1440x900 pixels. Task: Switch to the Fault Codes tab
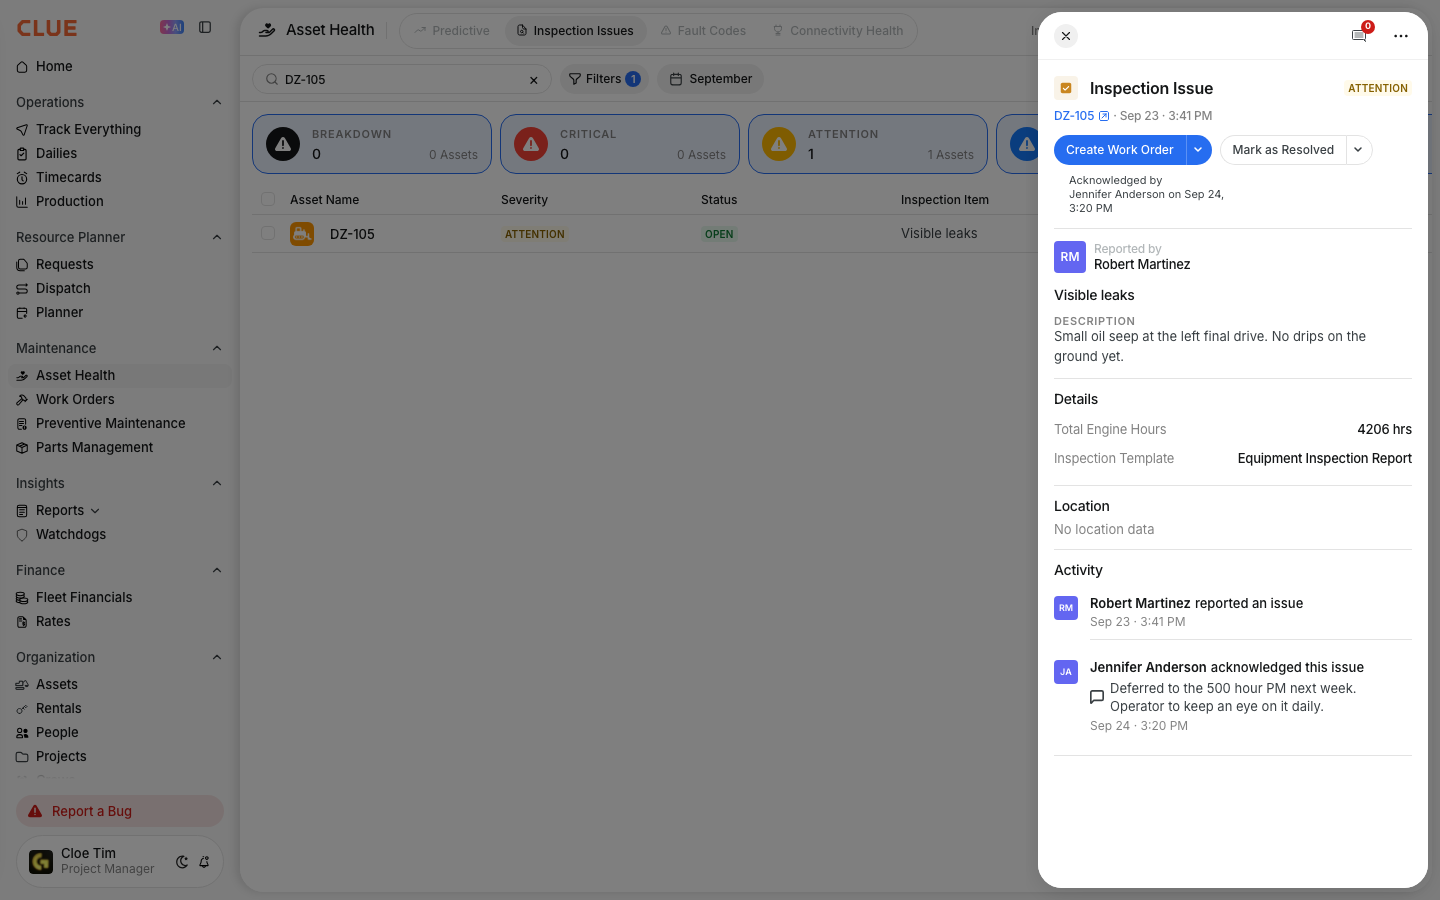[703, 31]
